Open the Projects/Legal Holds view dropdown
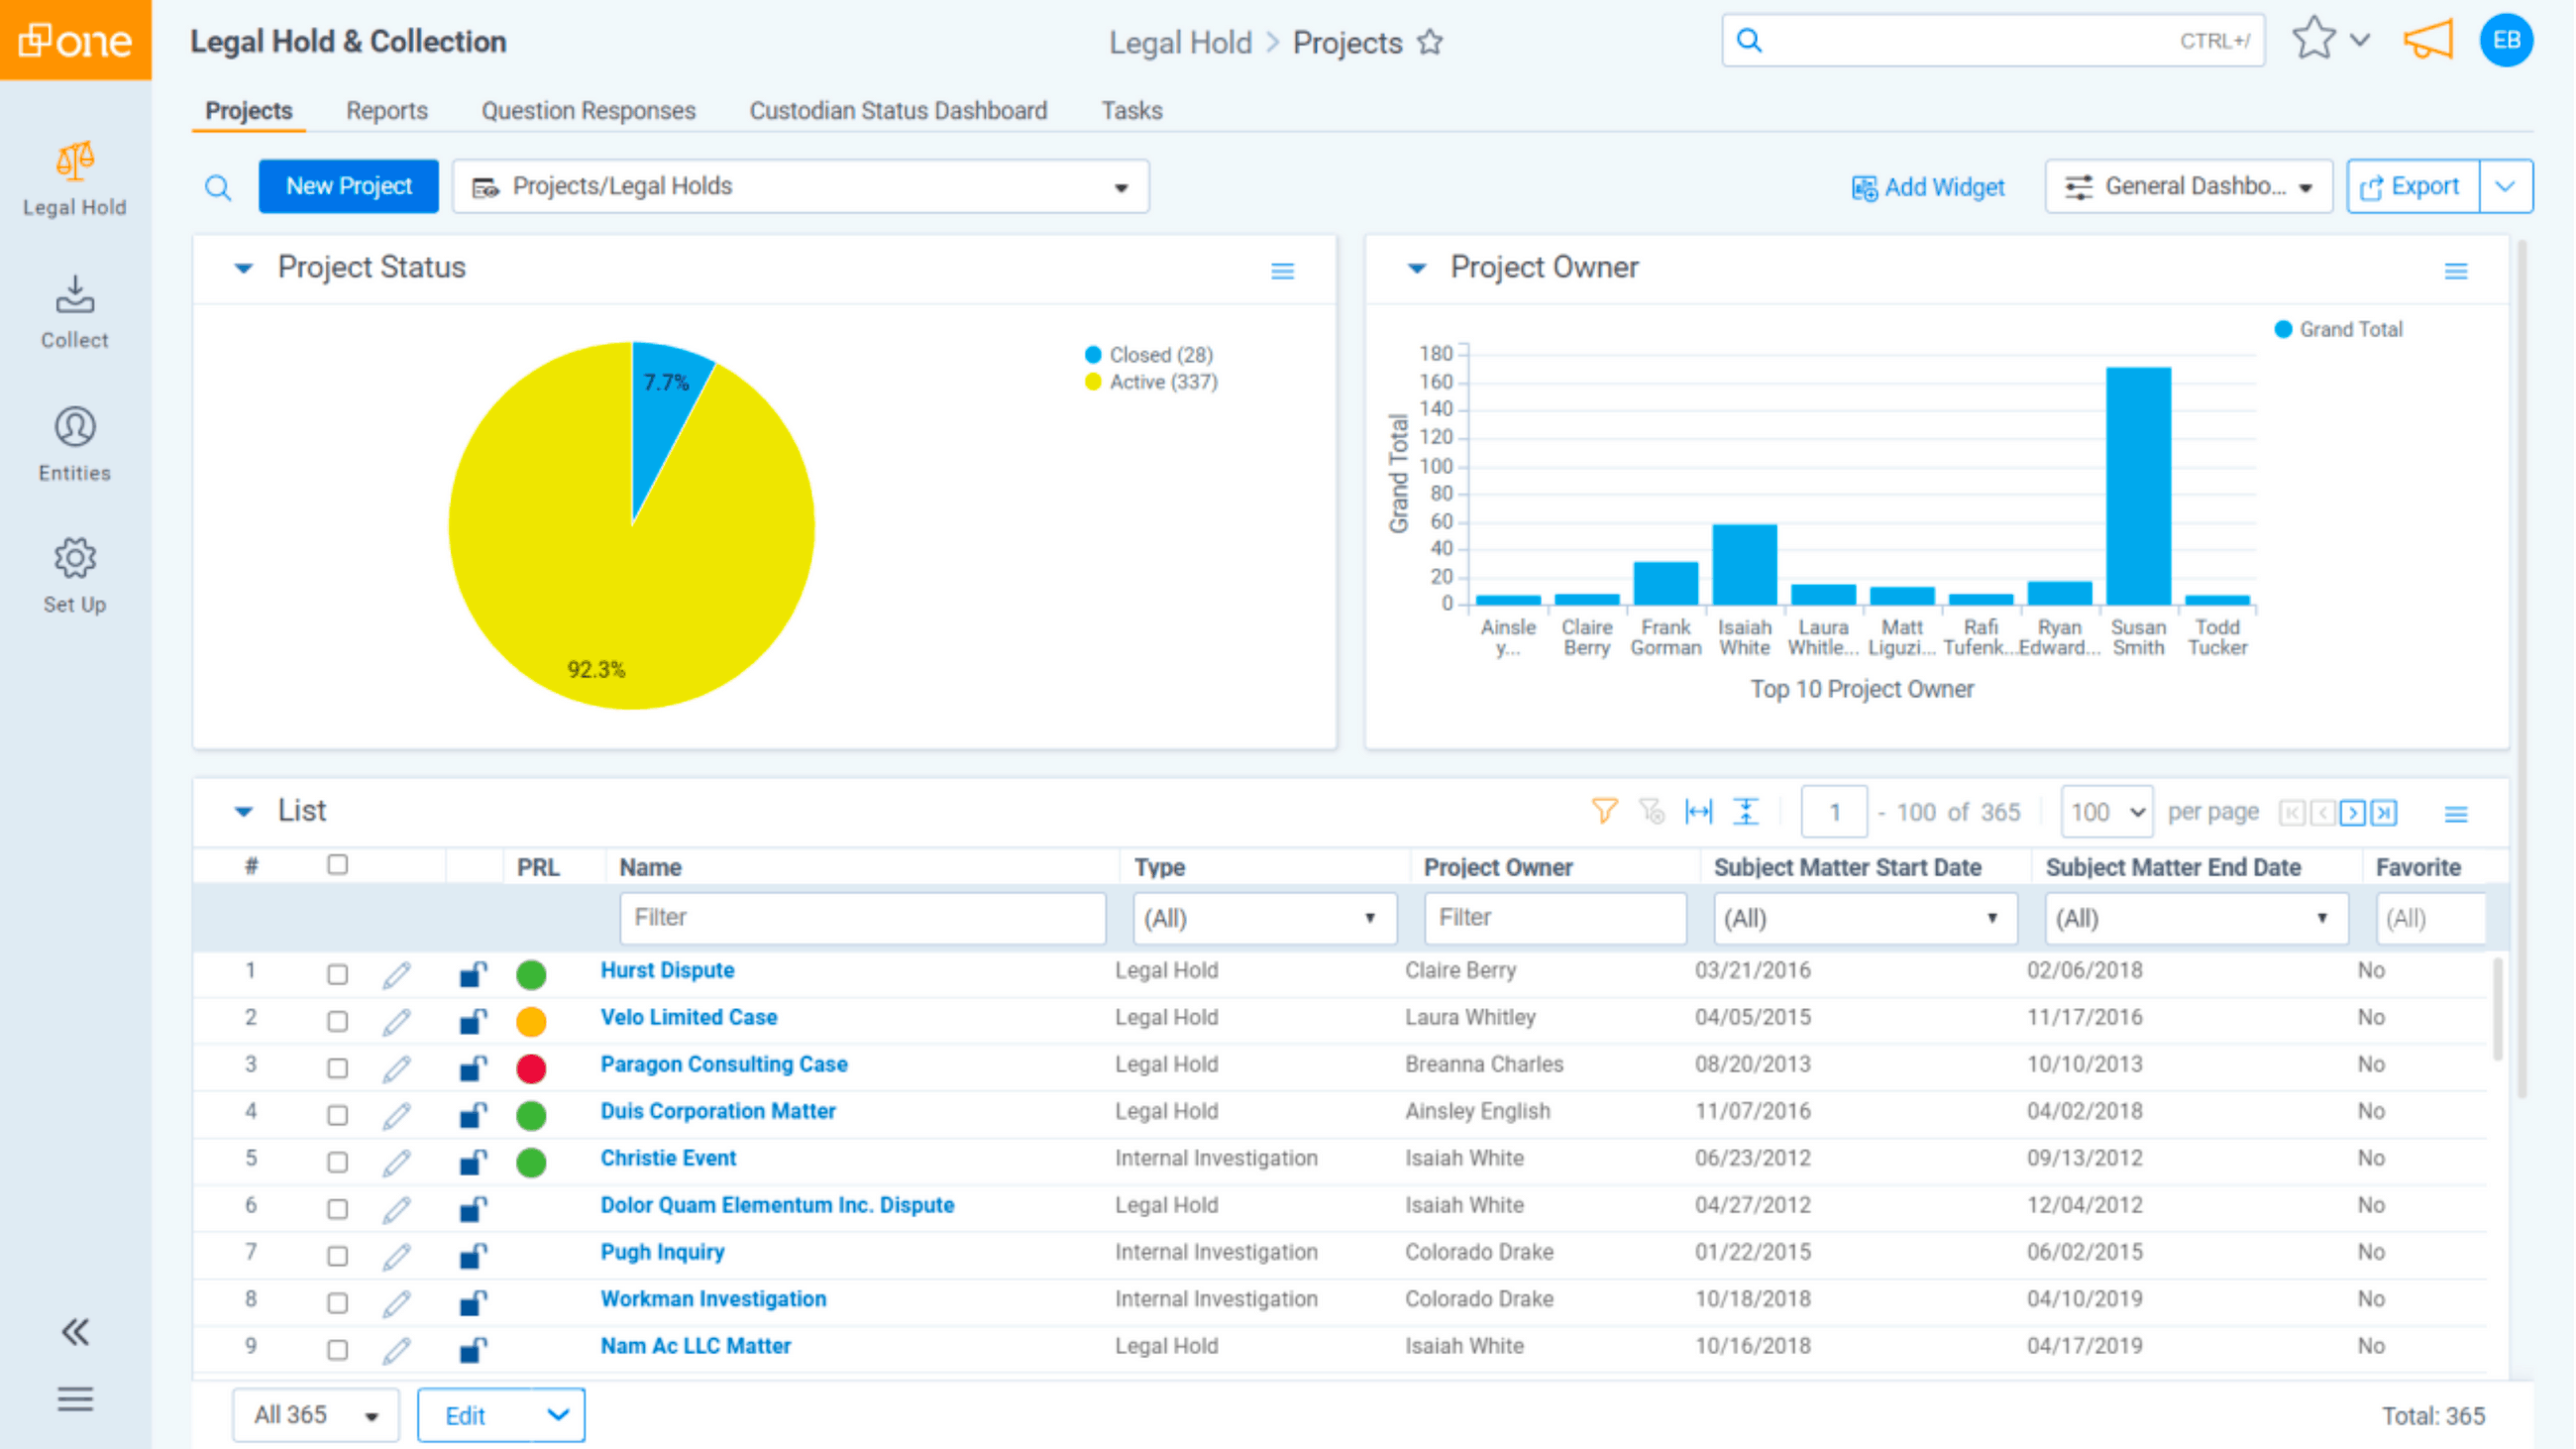 tap(1119, 186)
